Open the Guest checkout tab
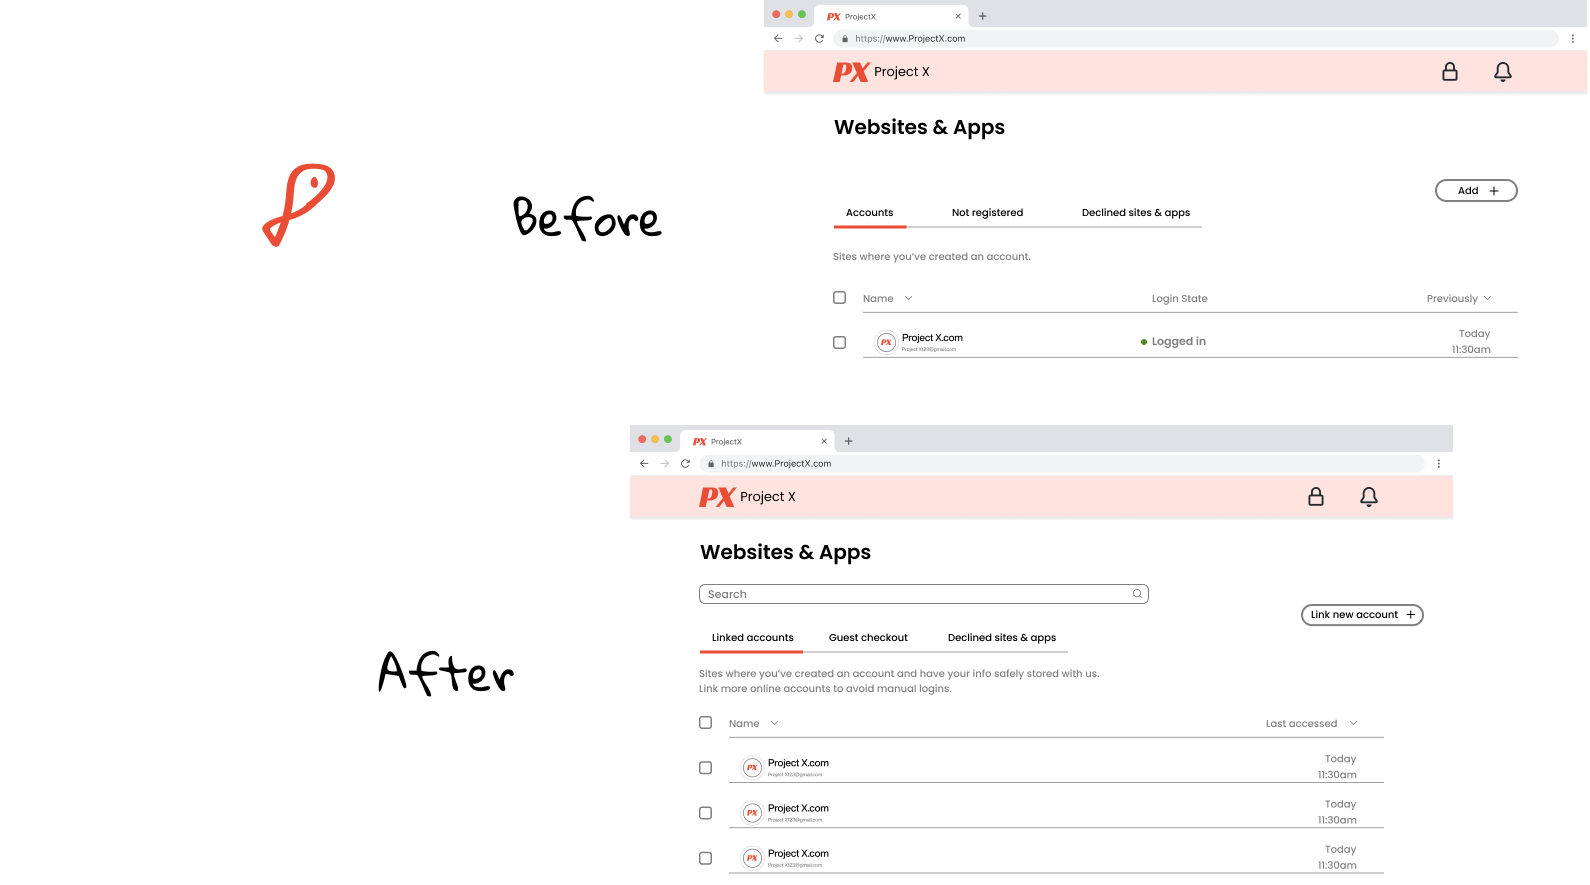This screenshot has height=885, width=1590. 868,638
